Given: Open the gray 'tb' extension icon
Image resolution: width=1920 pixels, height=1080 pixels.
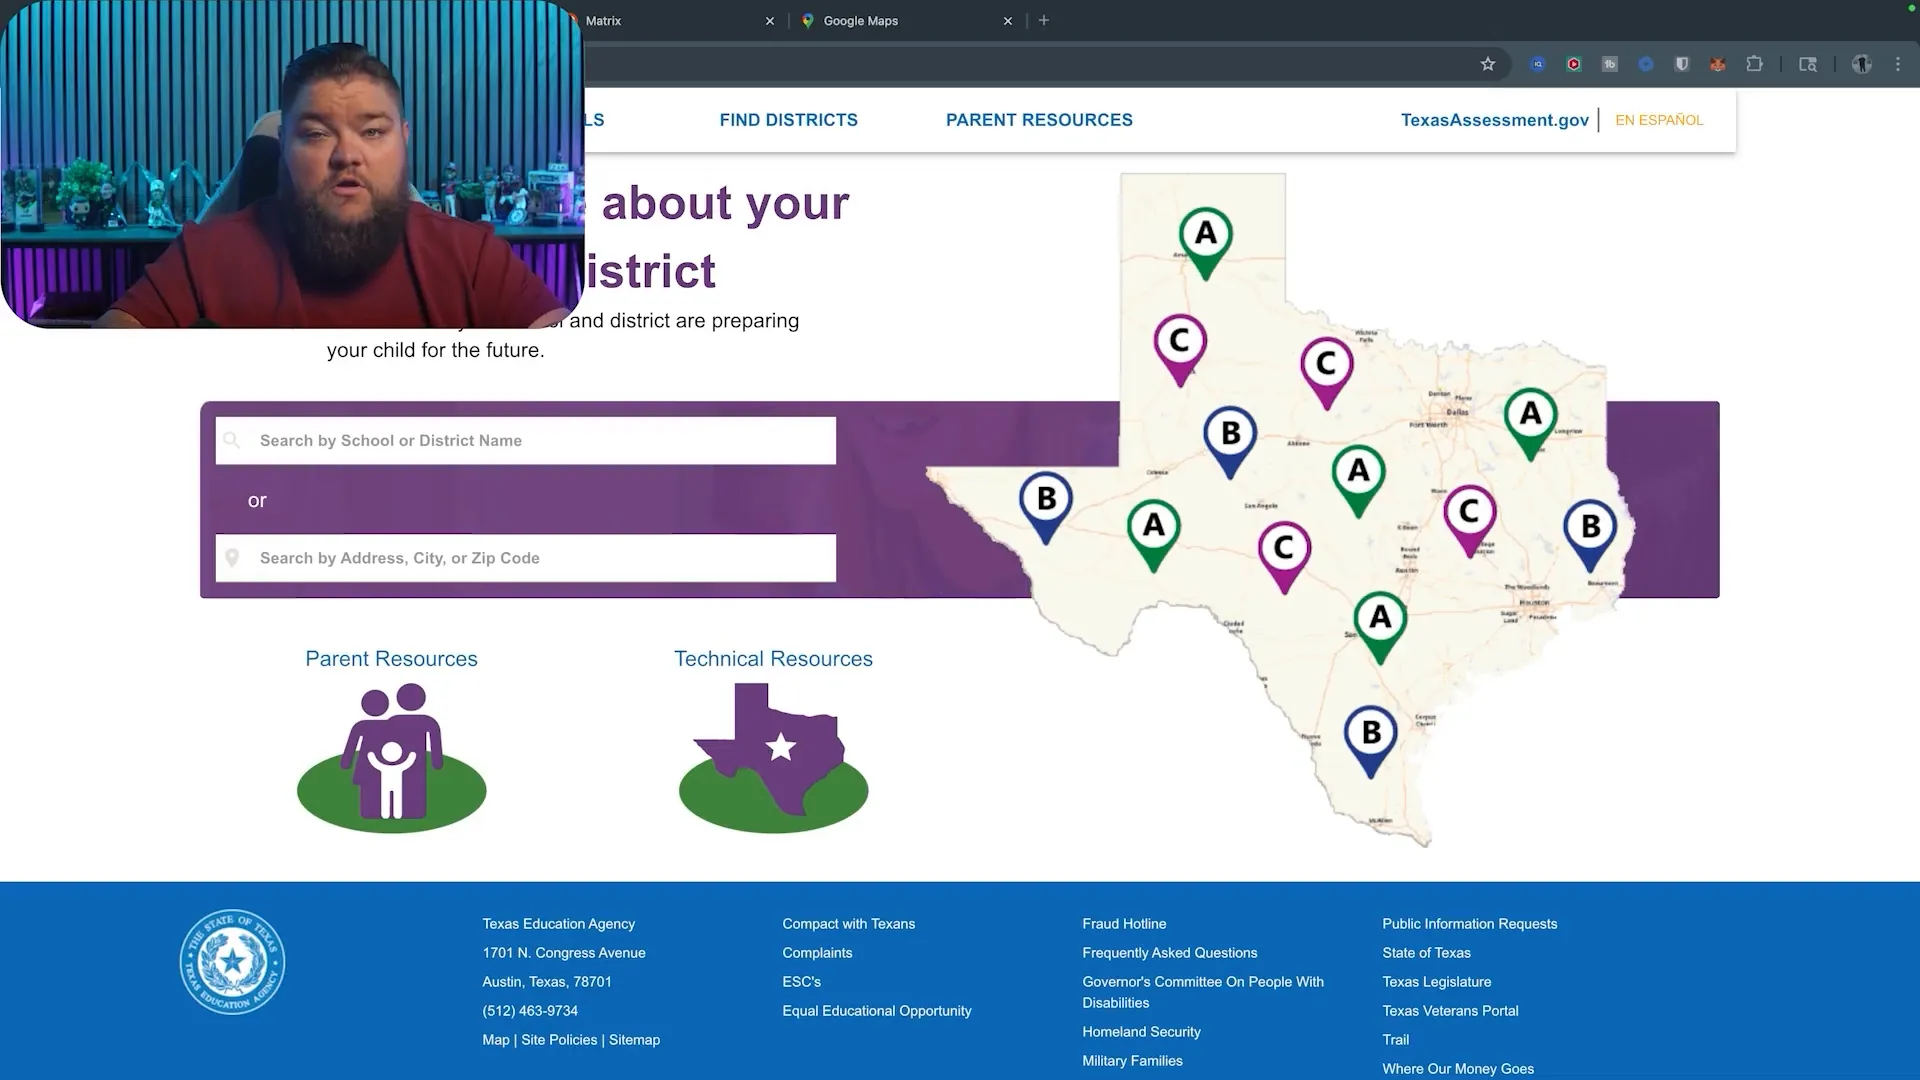Looking at the screenshot, I should (1610, 64).
